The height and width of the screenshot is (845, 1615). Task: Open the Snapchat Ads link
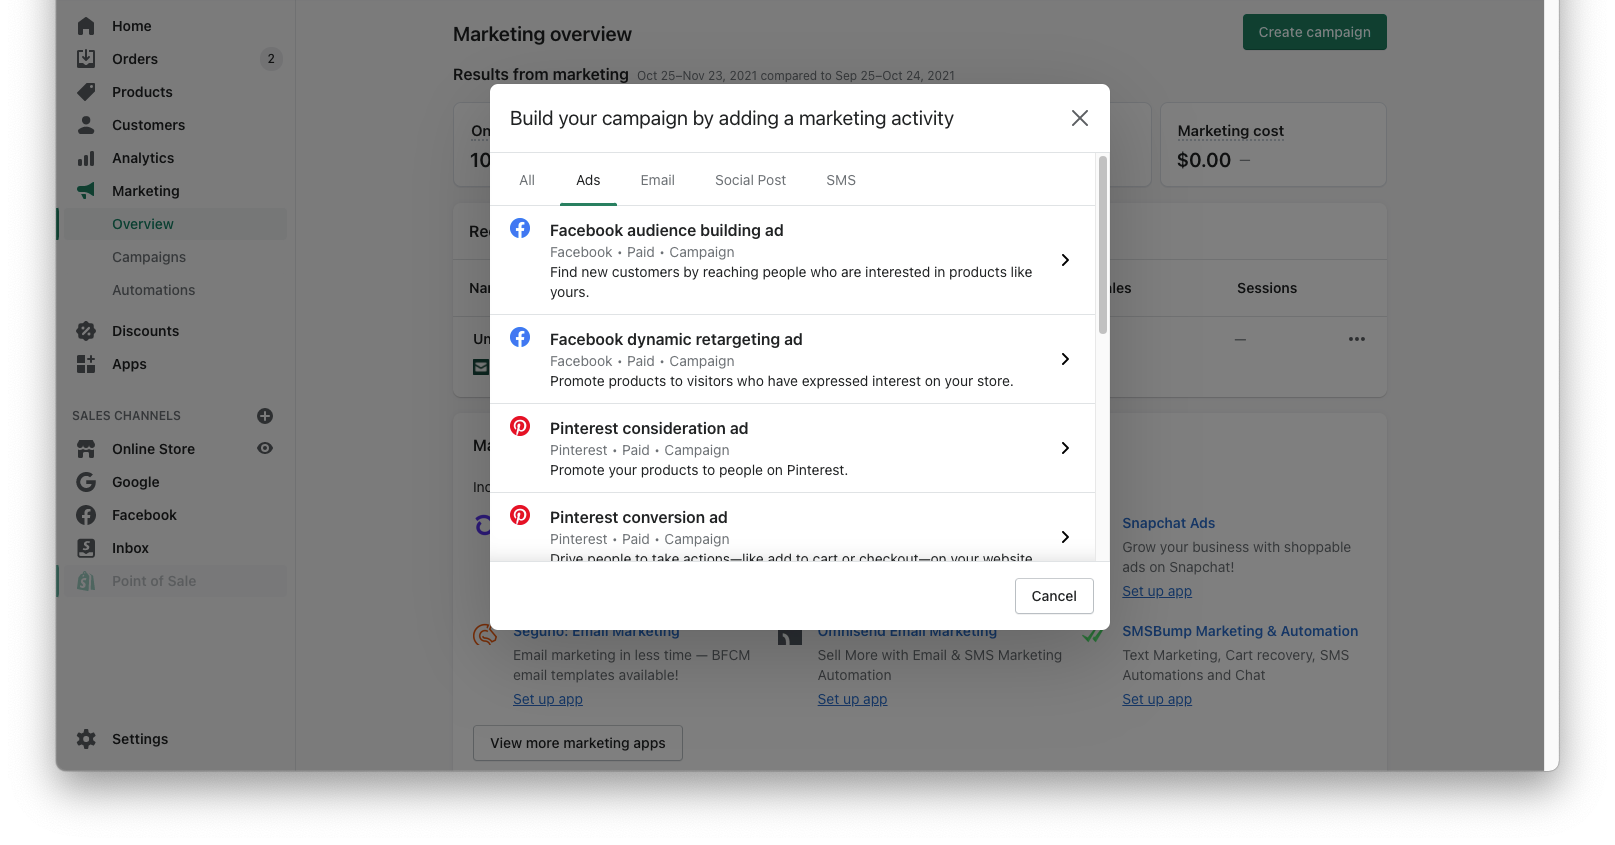tap(1168, 523)
